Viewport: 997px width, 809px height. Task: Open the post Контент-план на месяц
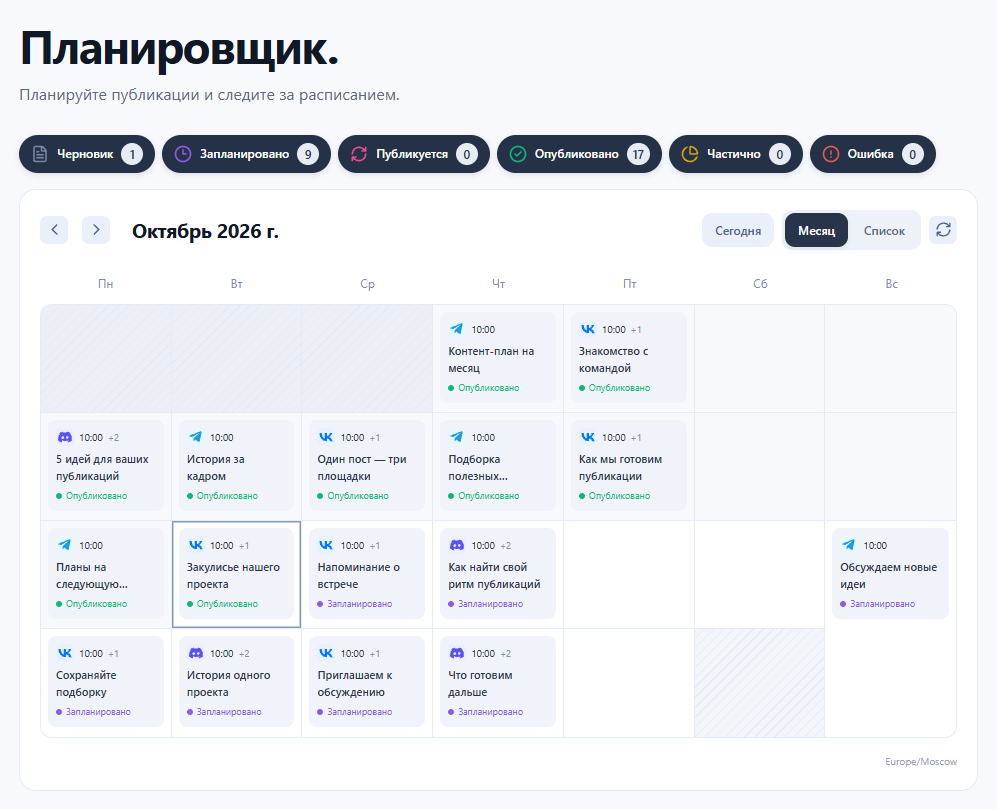(x=498, y=357)
